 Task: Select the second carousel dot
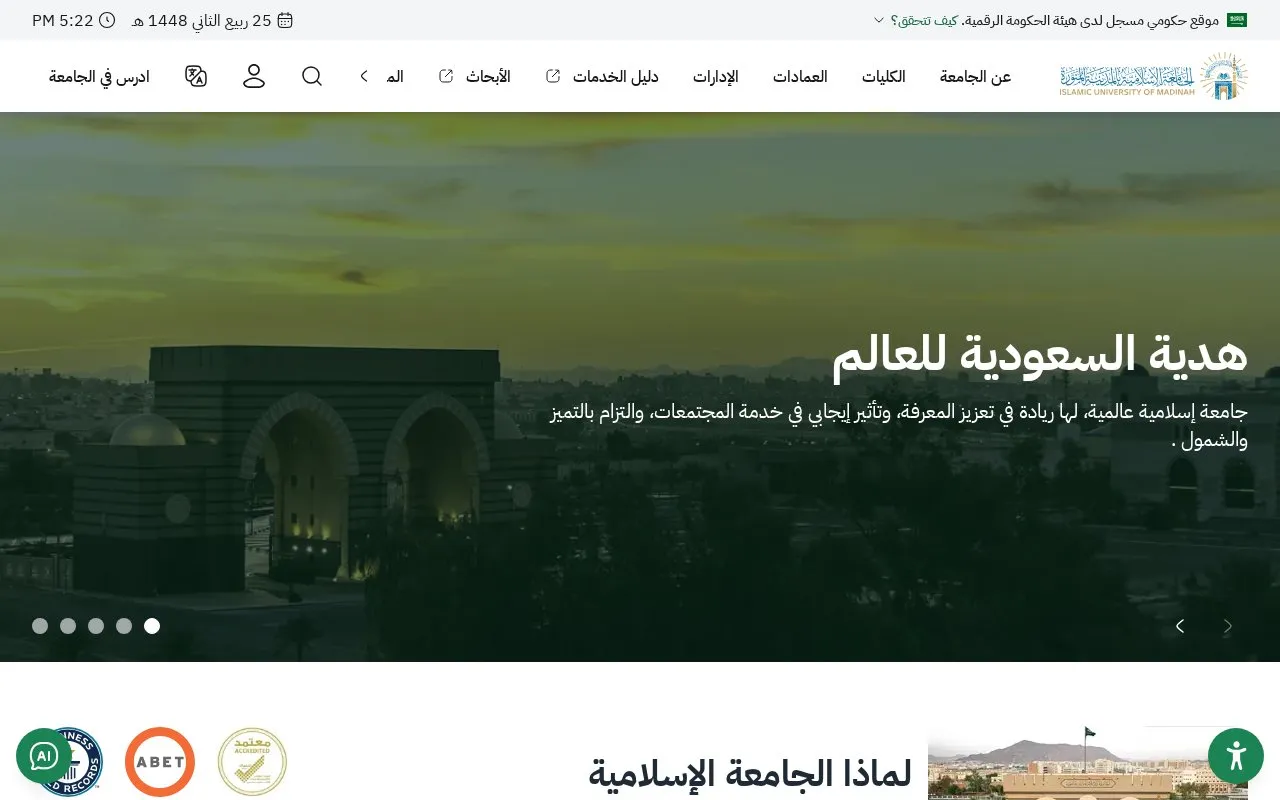pos(124,626)
